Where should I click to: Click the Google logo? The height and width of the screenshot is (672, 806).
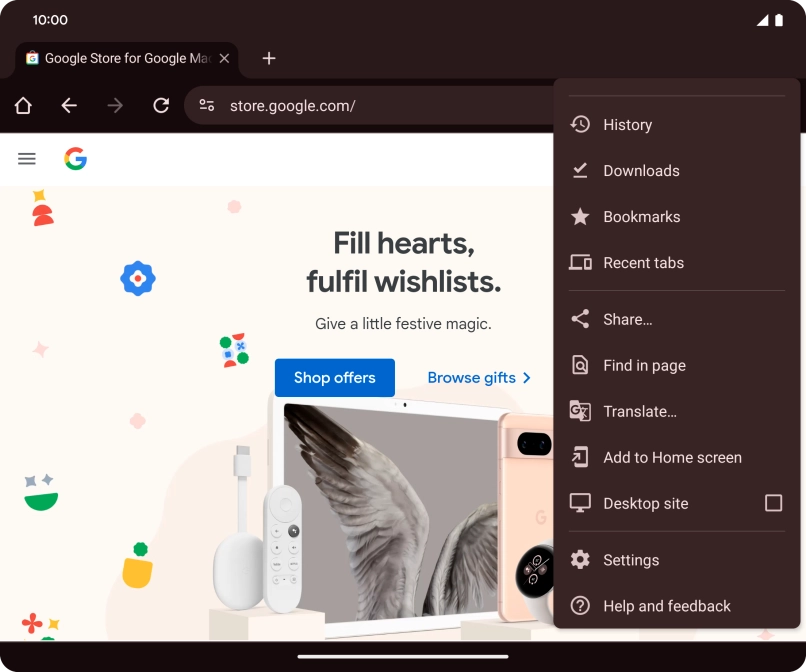click(x=75, y=159)
